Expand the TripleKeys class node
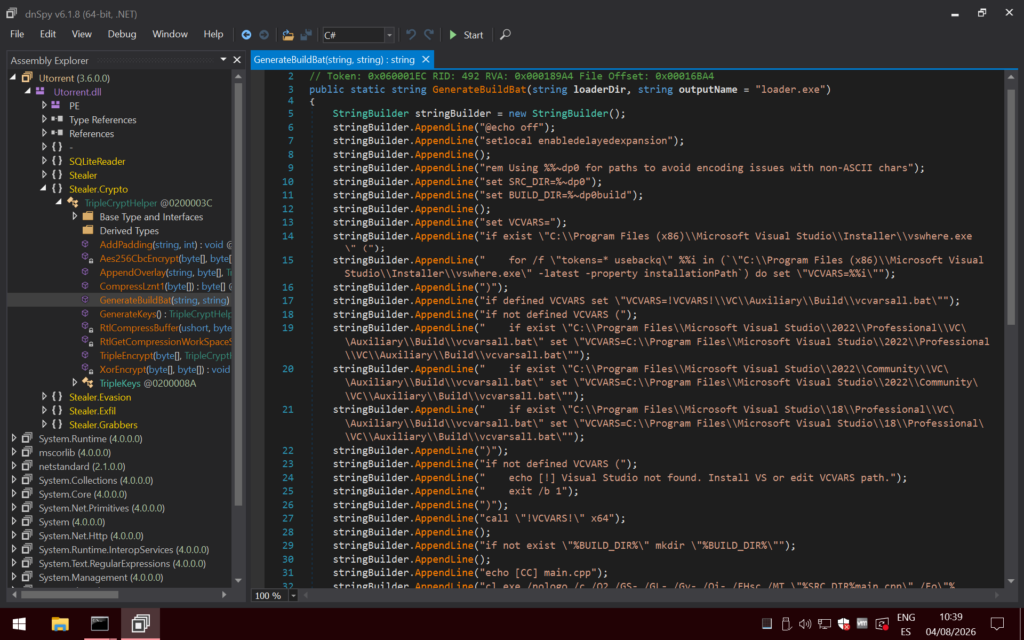Screen dimensions: 1024x640 (74, 383)
